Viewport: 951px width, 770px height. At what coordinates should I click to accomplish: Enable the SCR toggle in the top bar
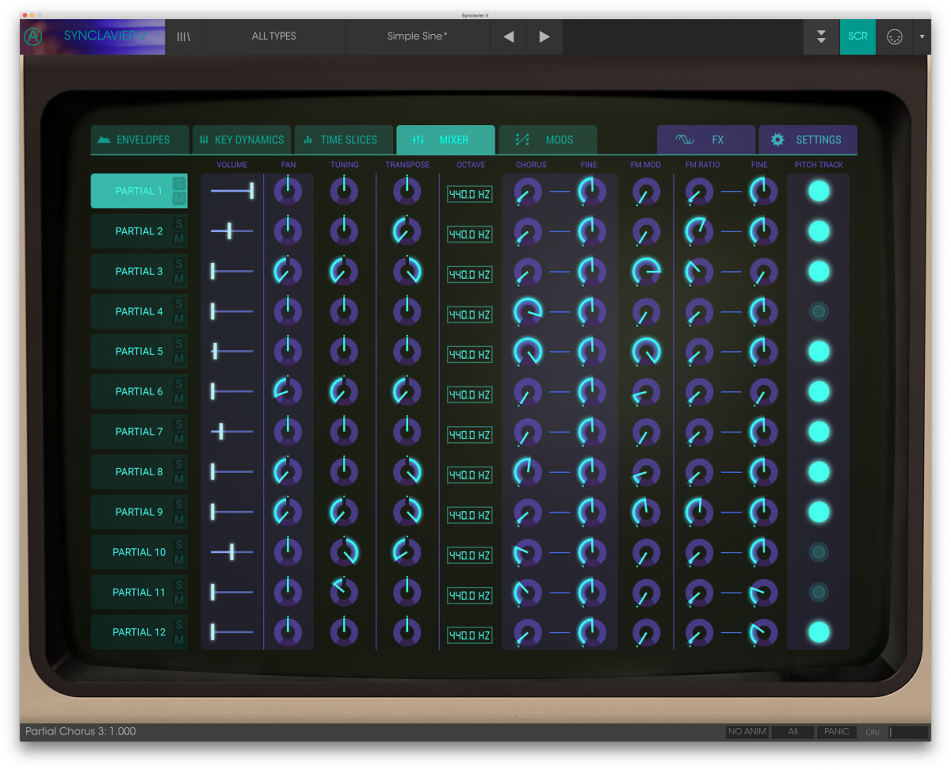point(857,37)
